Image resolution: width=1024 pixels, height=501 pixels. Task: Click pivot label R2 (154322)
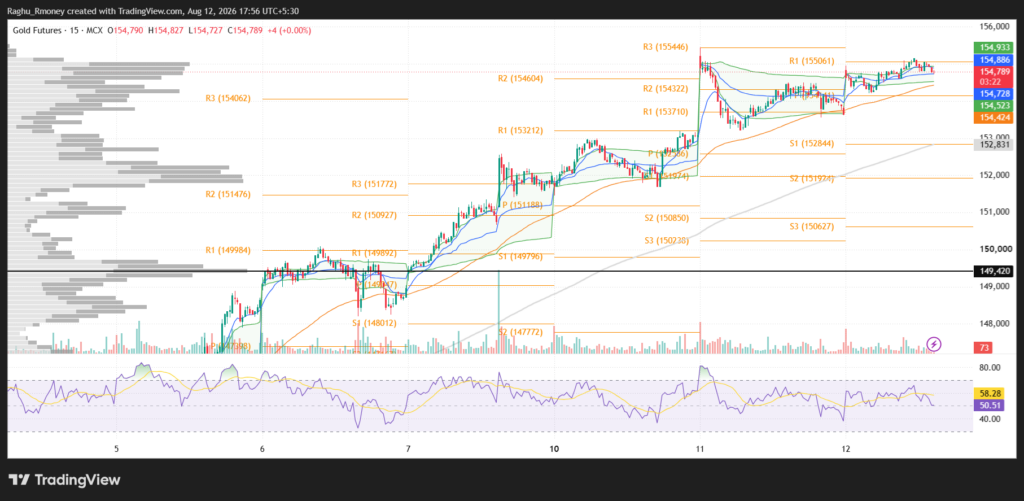pyautogui.click(x=665, y=88)
